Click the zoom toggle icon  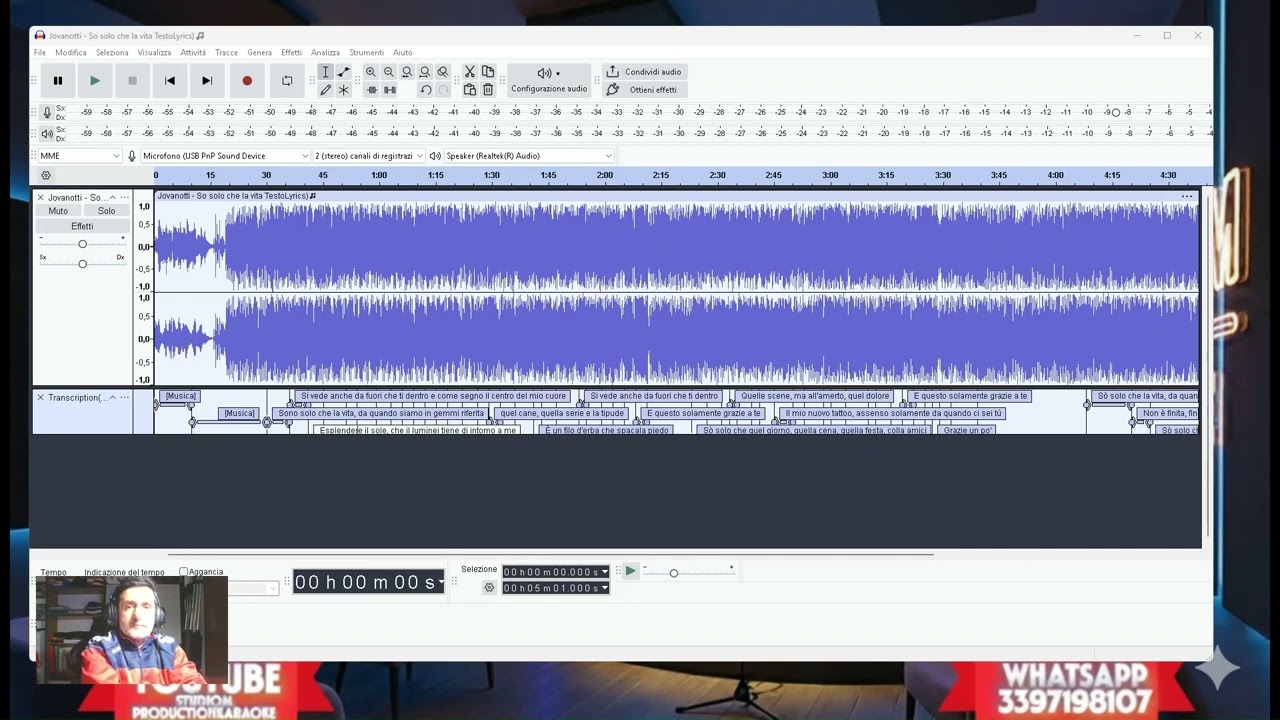tap(443, 72)
